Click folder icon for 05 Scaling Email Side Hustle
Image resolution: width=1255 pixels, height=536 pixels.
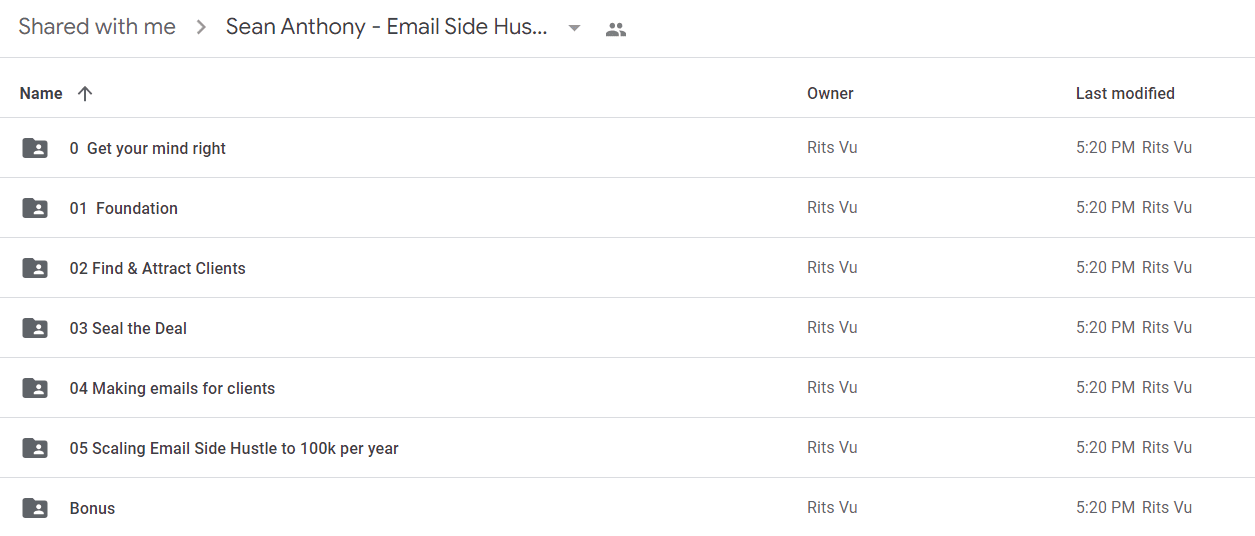point(35,448)
